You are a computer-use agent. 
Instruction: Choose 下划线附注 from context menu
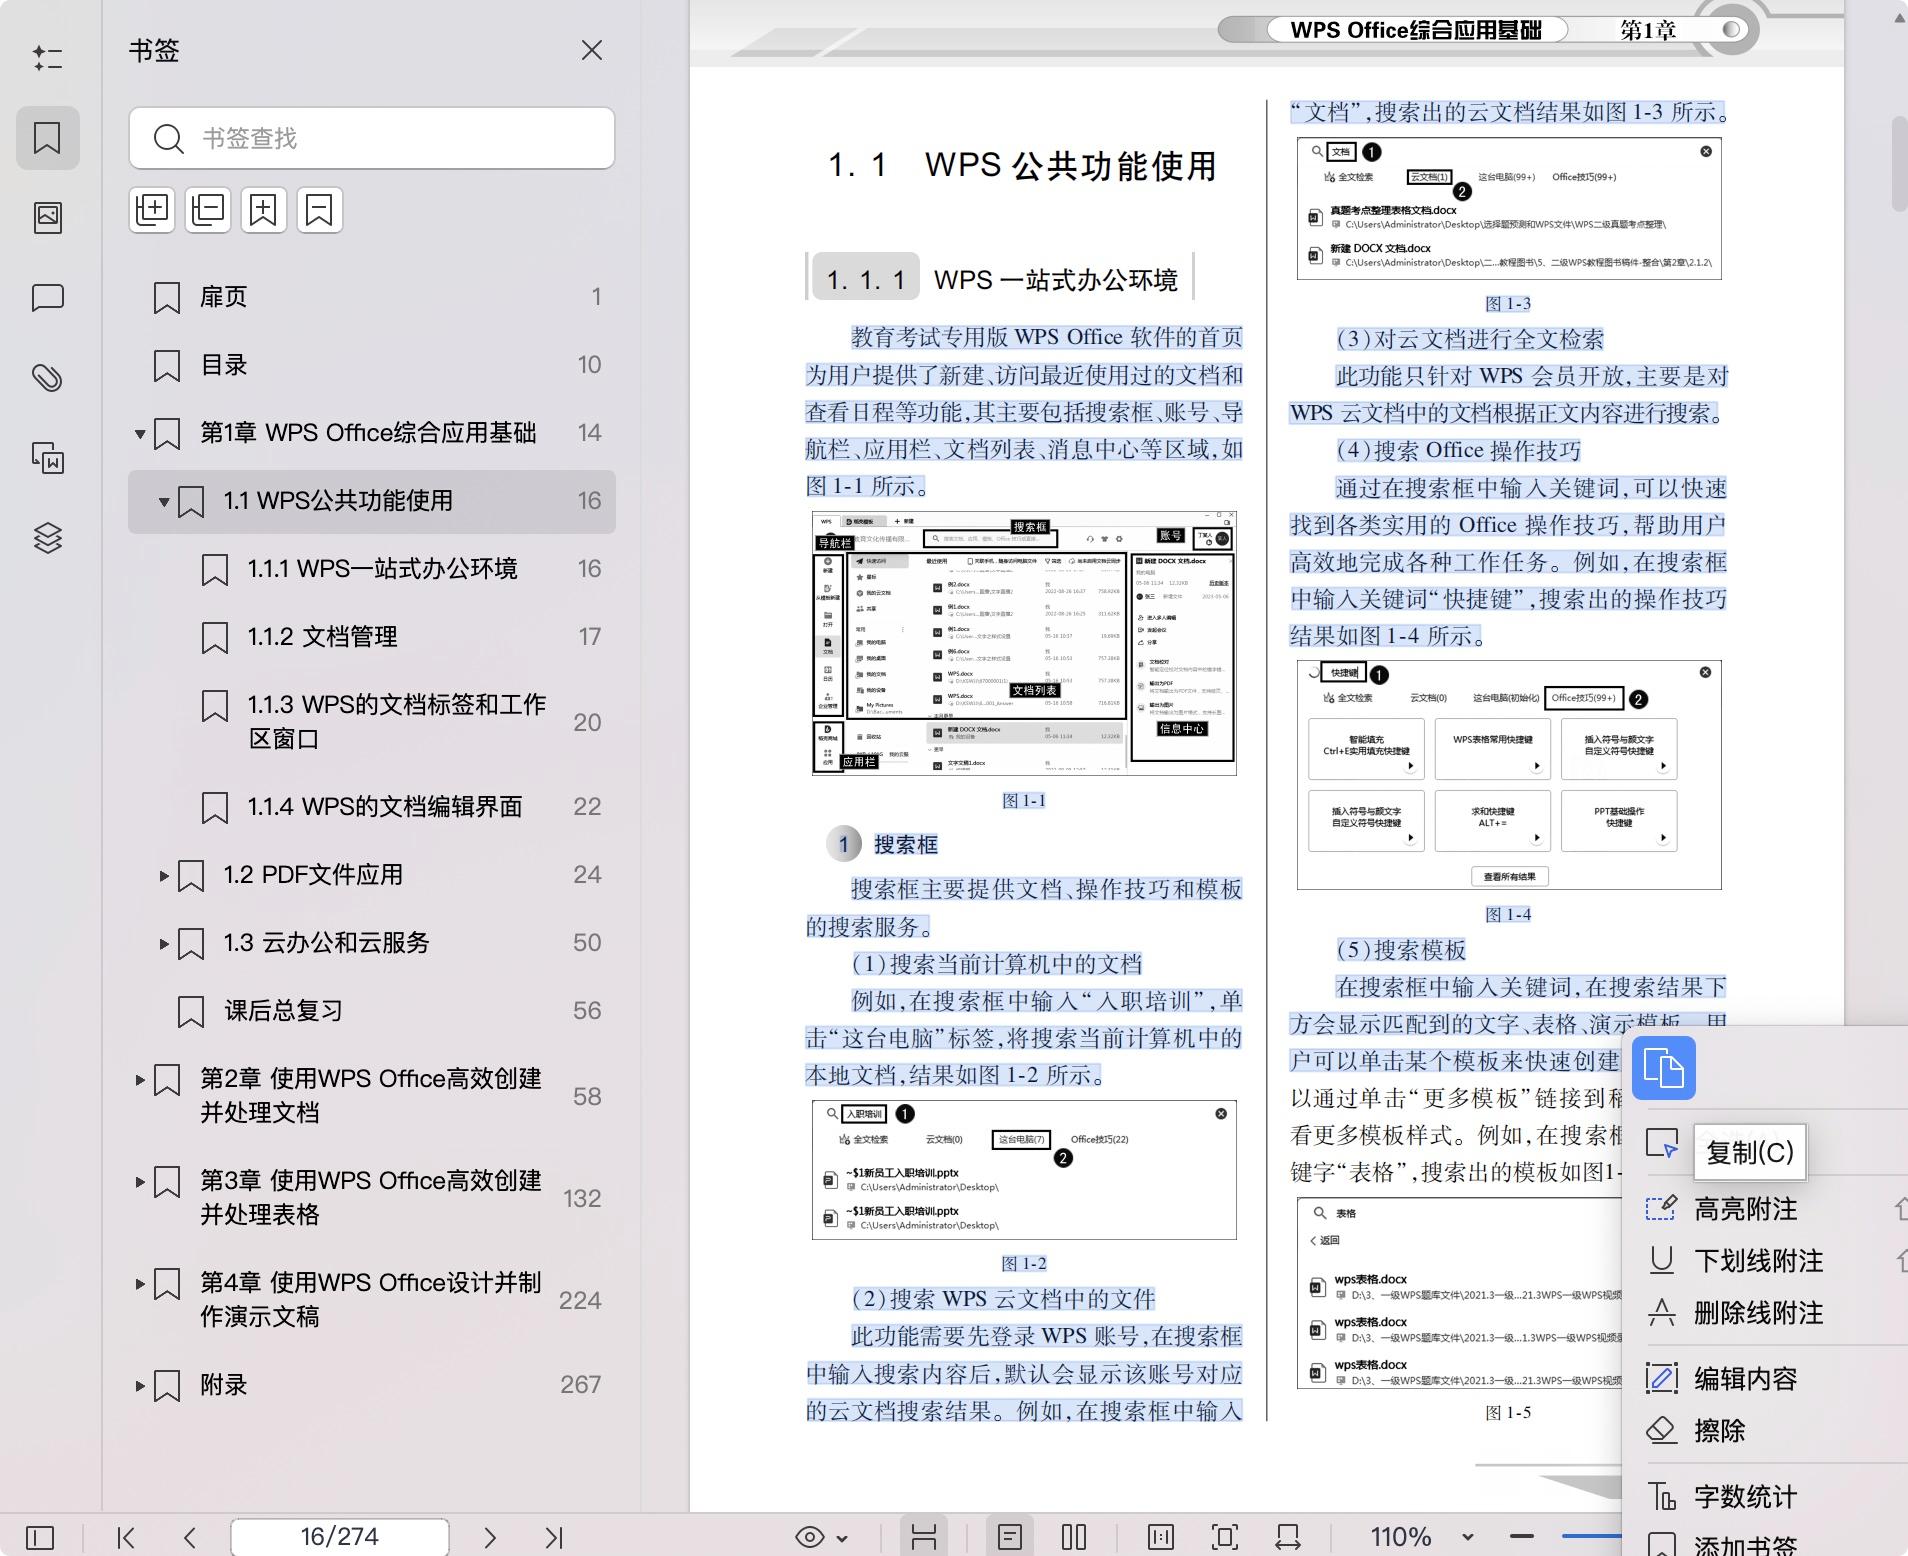[1759, 1261]
